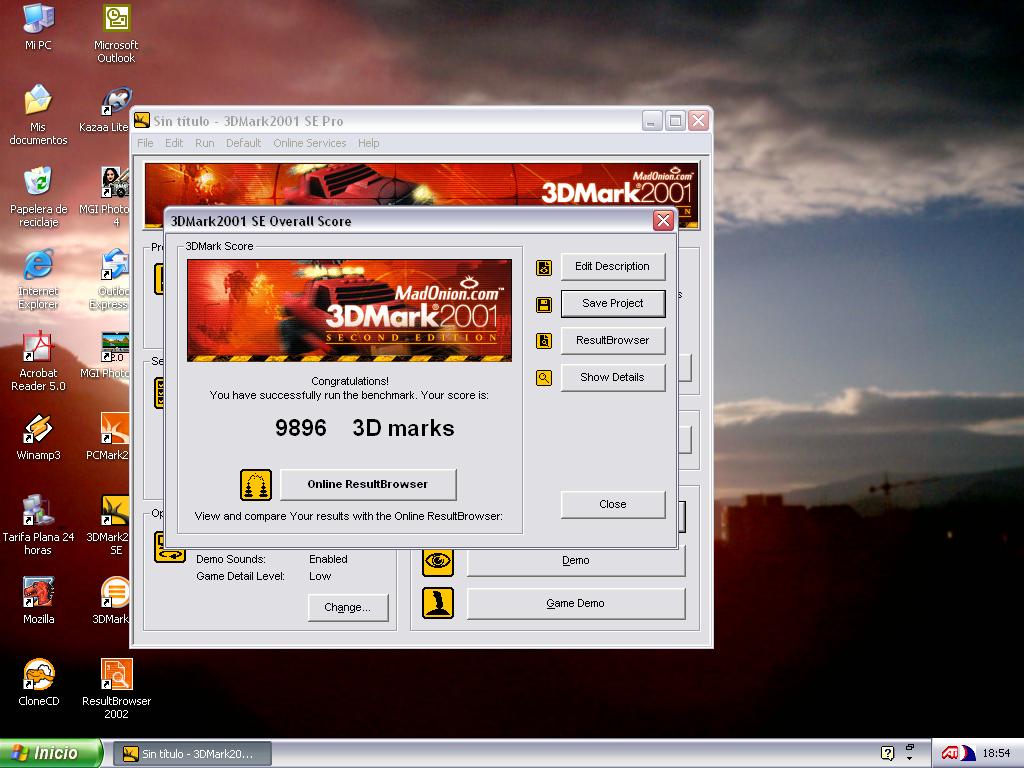Open the Help menu
This screenshot has height=768, width=1024.
368,143
